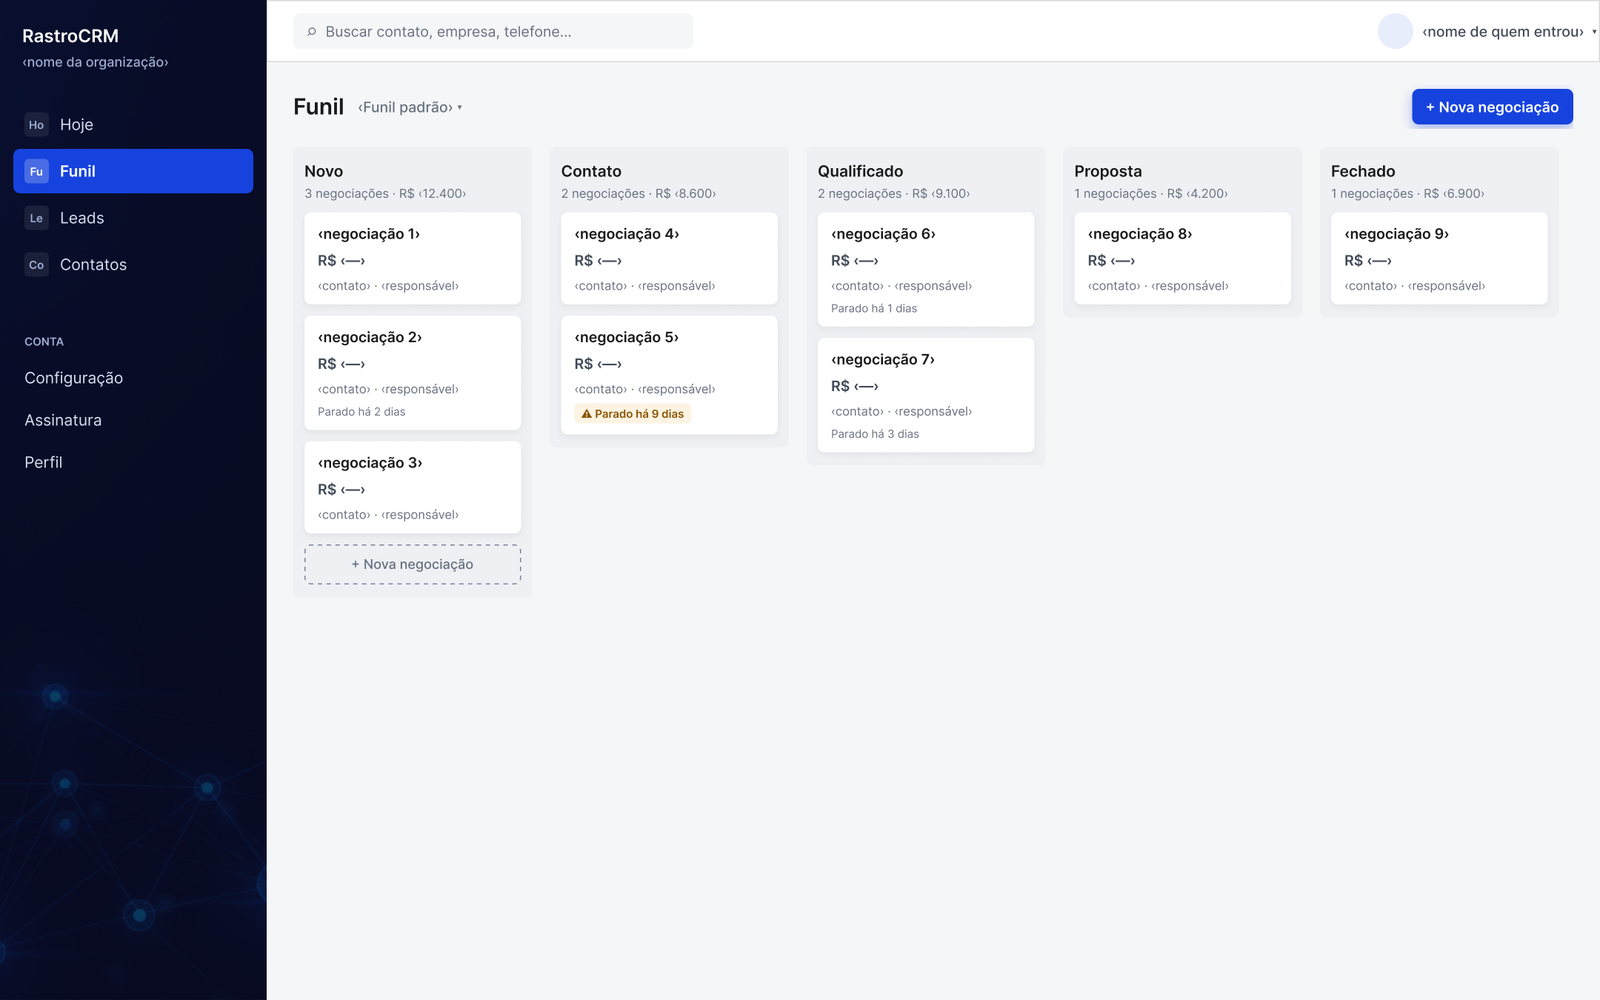Click the user avatar circle

point(1395,31)
